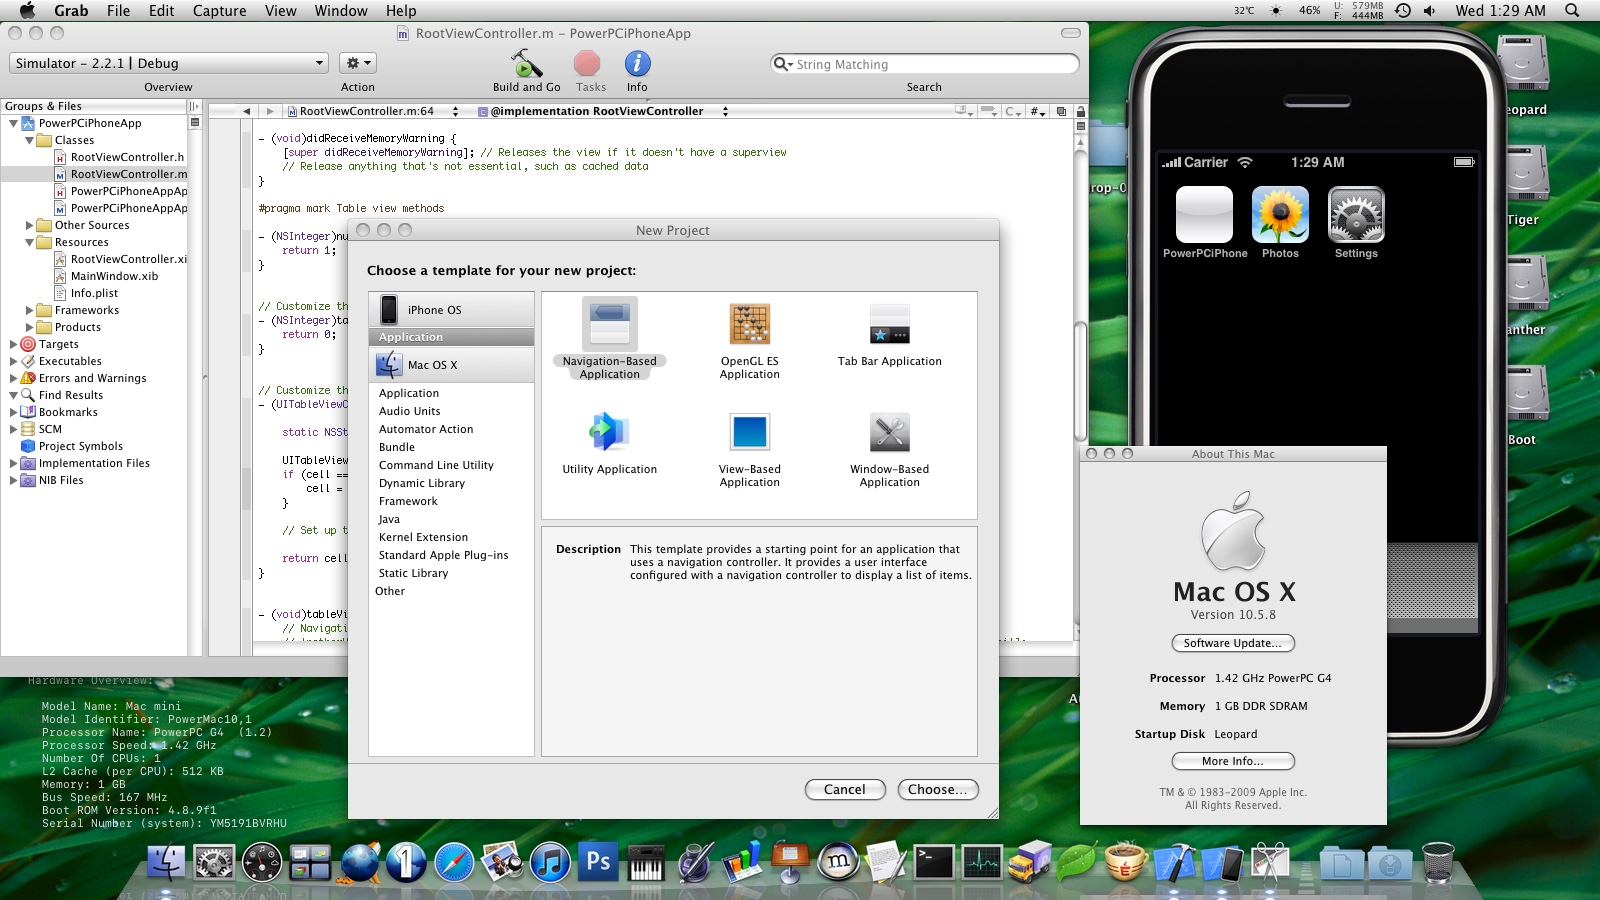Click More Info... in About This Mac

coord(1233,761)
